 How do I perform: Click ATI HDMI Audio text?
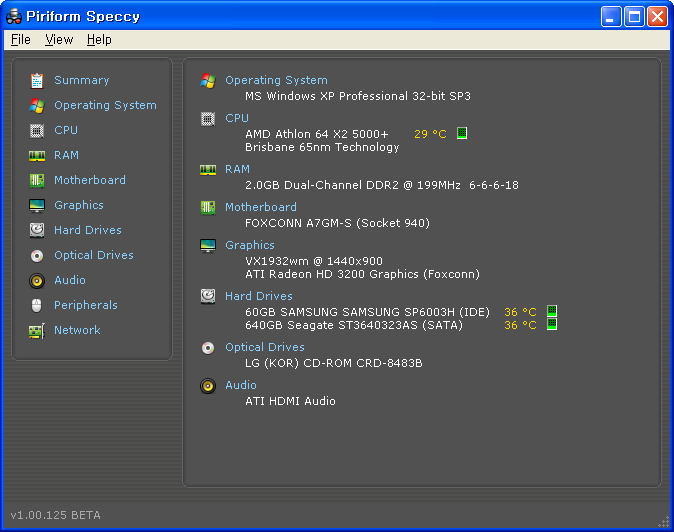[x=290, y=401]
